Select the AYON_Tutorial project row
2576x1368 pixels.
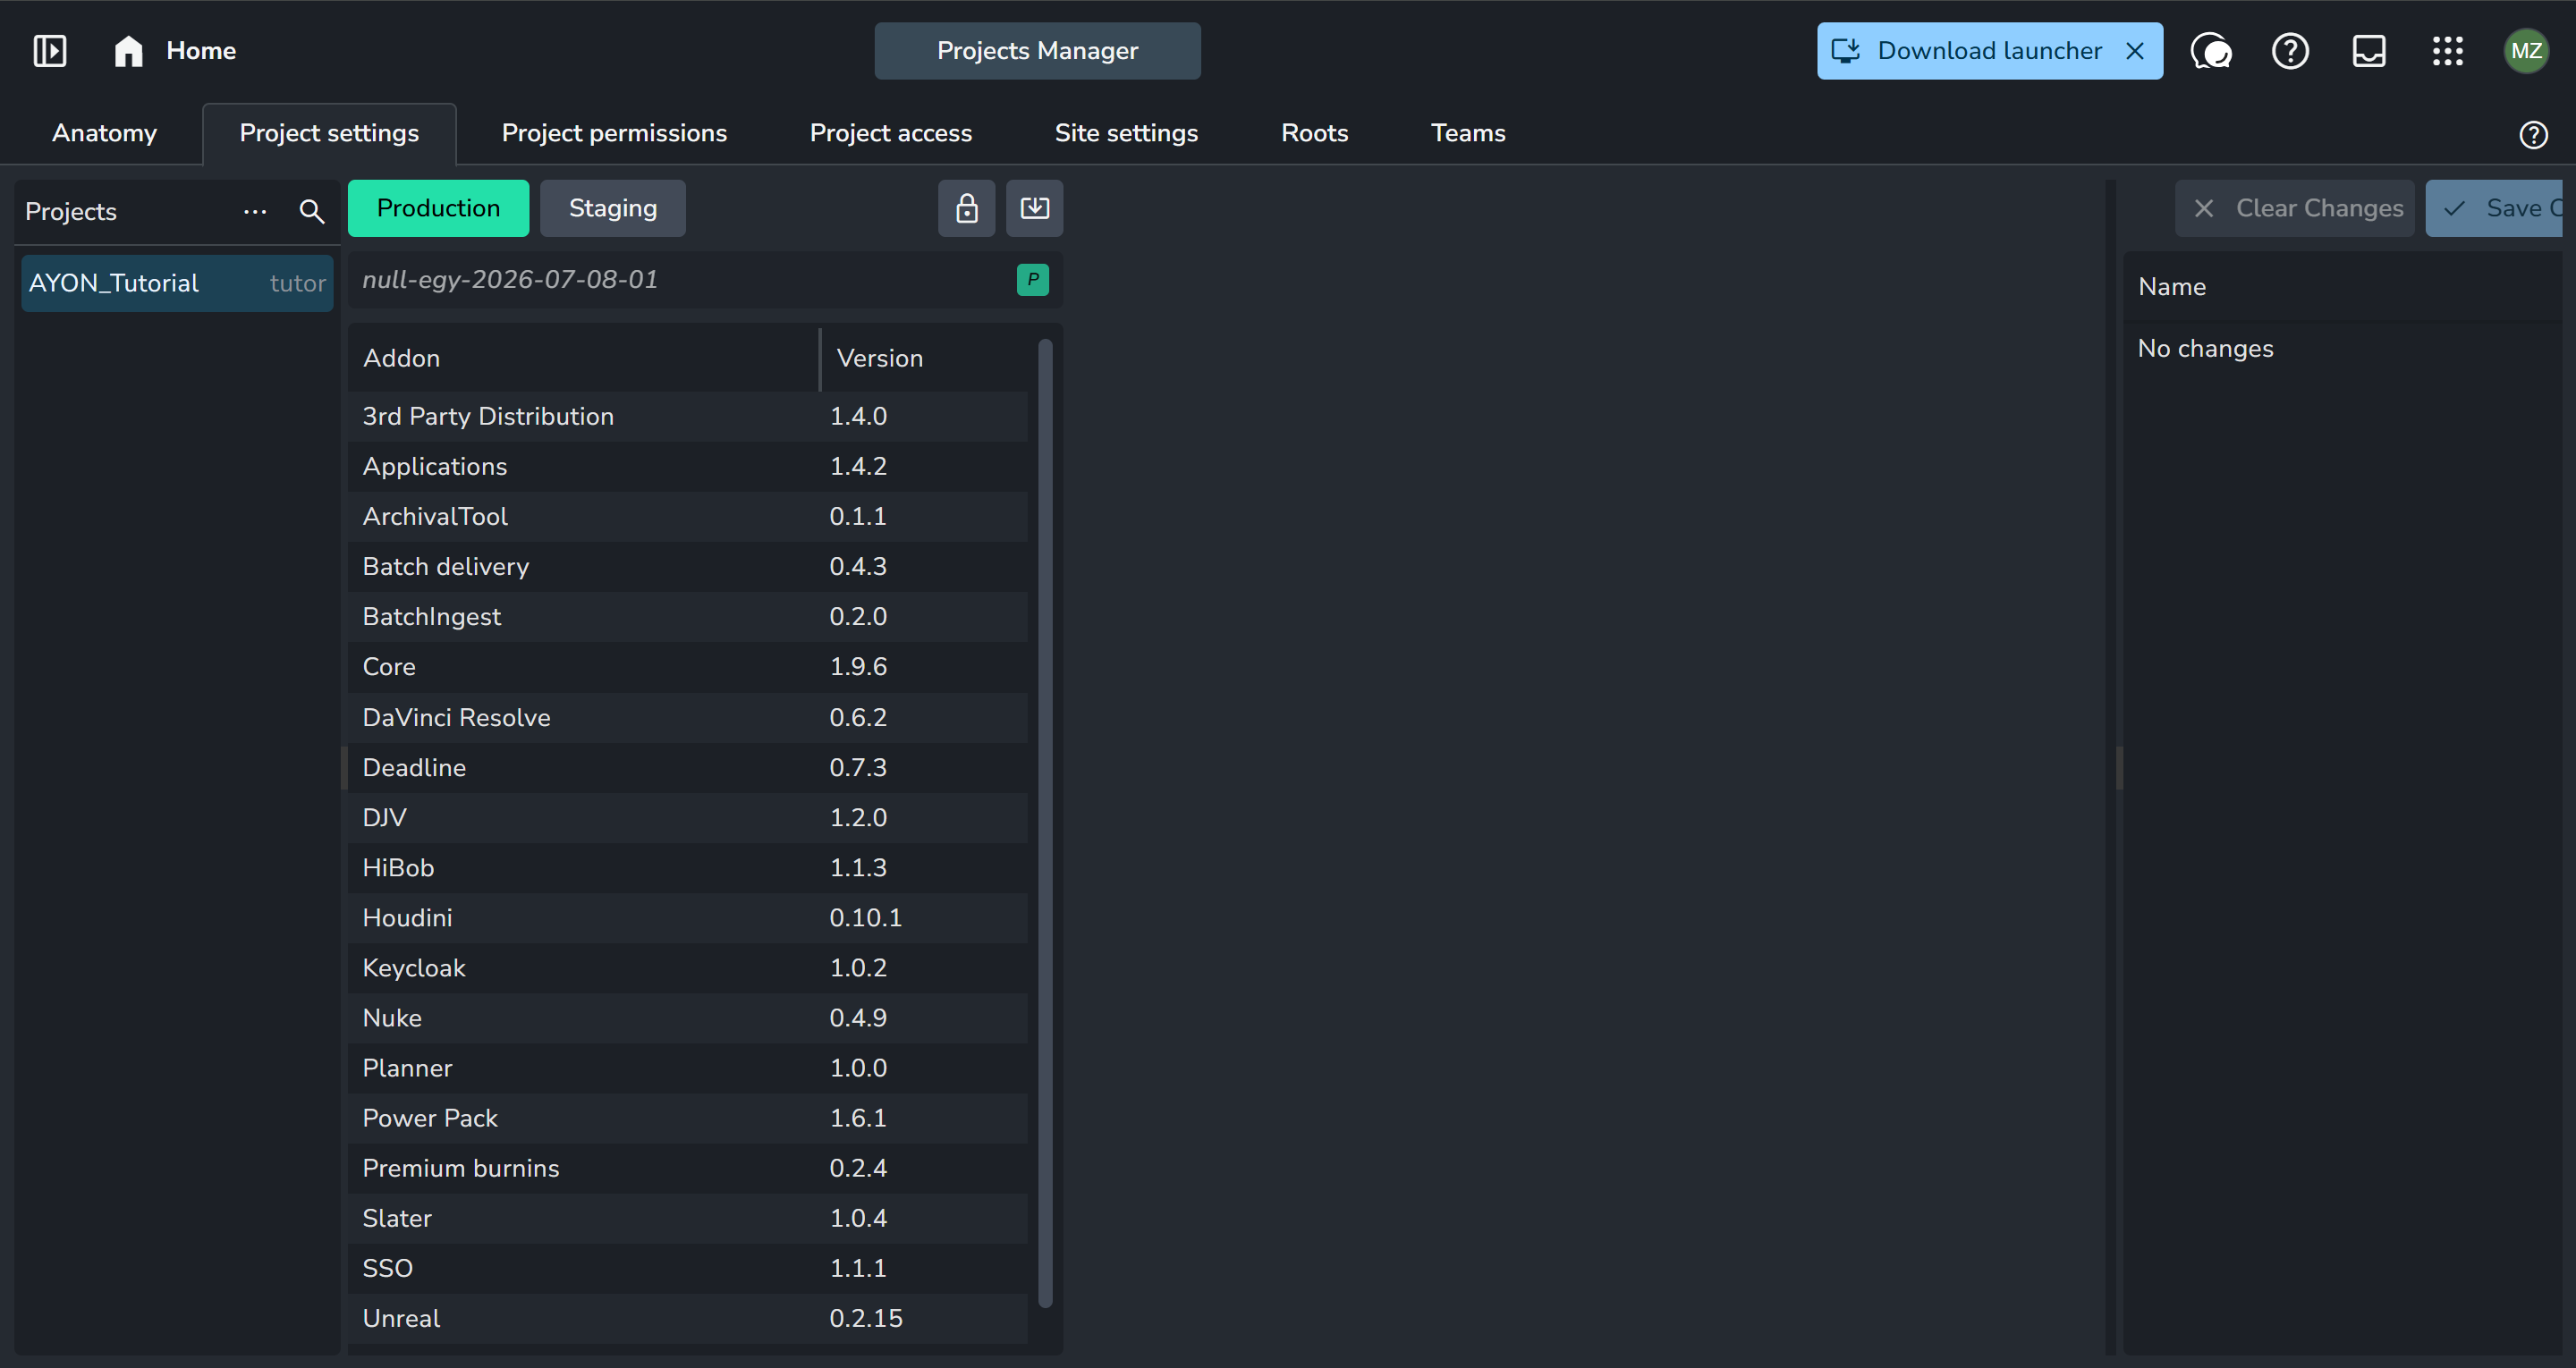(x=177, y=283)
